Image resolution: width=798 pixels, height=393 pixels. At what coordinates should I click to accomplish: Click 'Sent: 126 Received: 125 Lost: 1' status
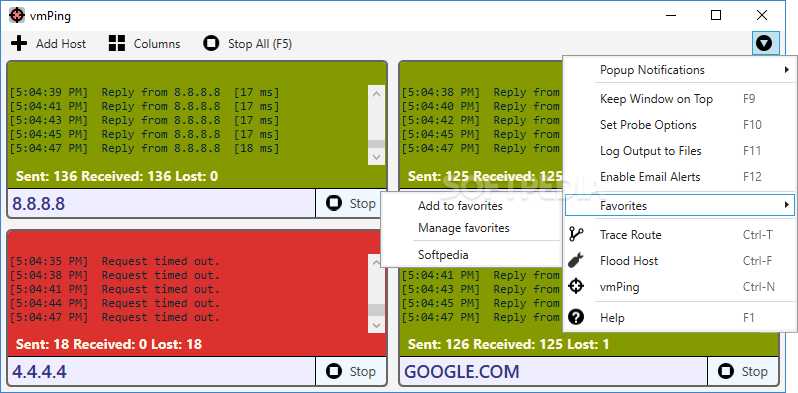point(508,345)
